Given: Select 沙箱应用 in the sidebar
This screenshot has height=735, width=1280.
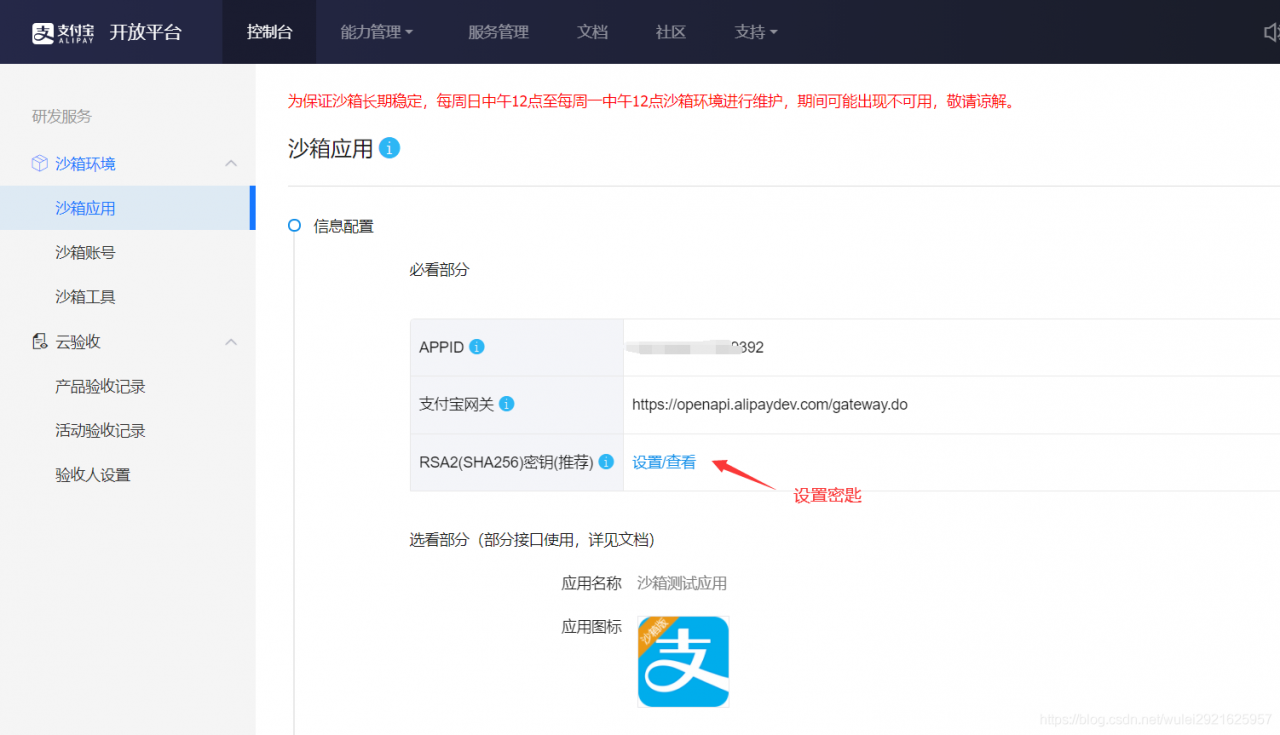Looking at the screenshot, I should pyautogui.click(x=127, y=208).
